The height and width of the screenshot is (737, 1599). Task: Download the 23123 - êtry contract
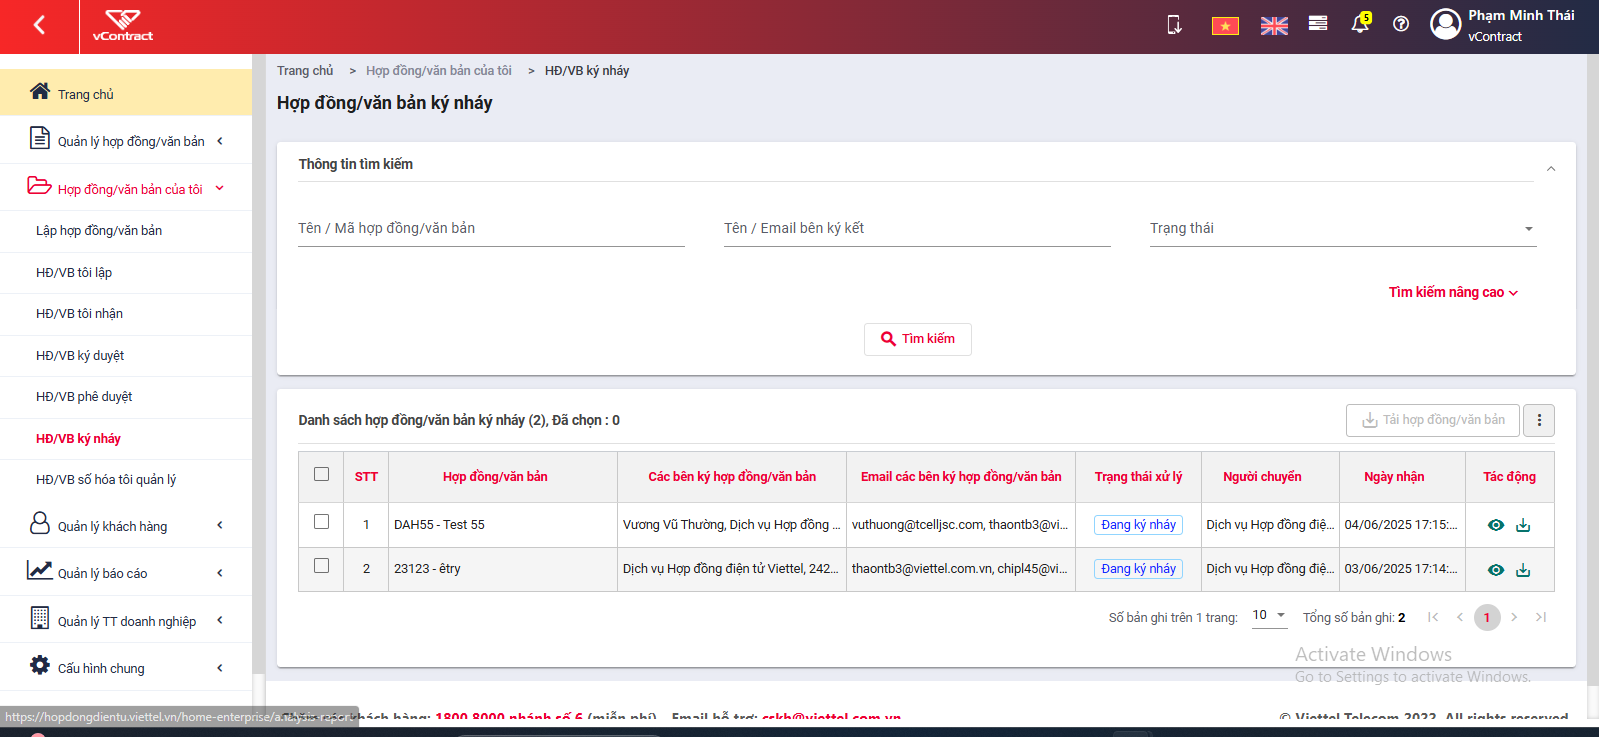pos(1523,570)
